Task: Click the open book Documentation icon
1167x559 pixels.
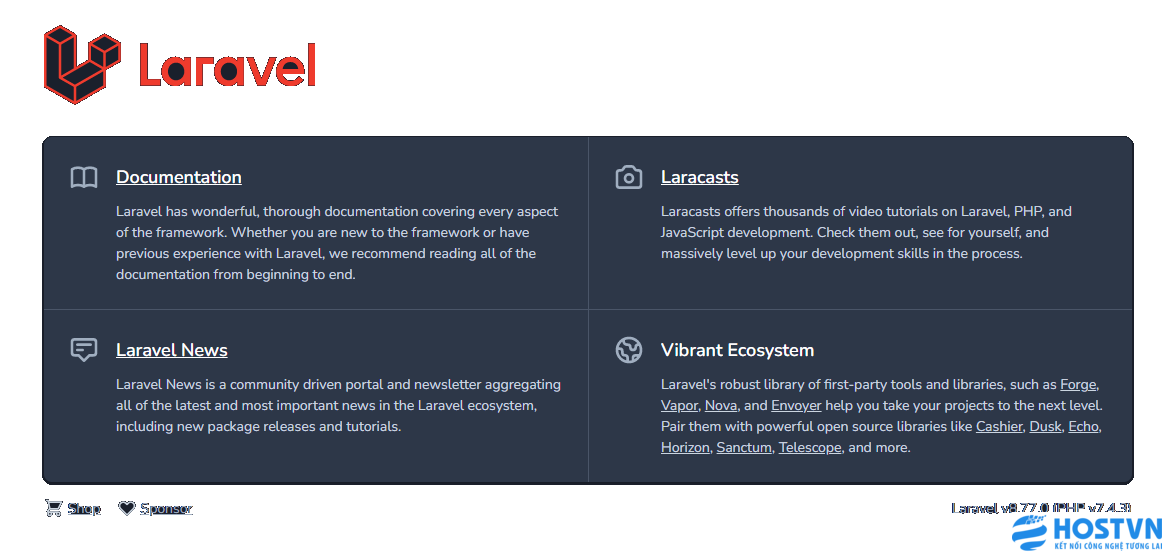Action: pyautogui.click(x=84, y=177)
